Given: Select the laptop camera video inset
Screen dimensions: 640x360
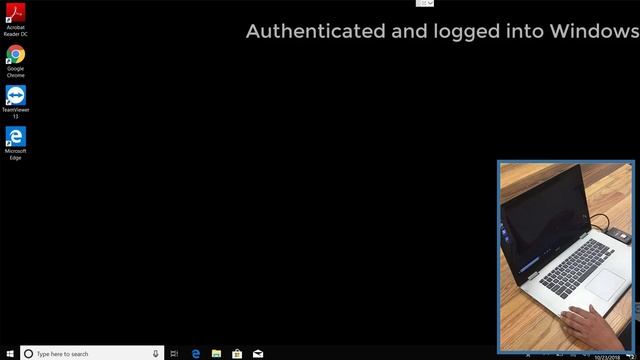Looking at the screenshot, I should [x=566, y=257].
